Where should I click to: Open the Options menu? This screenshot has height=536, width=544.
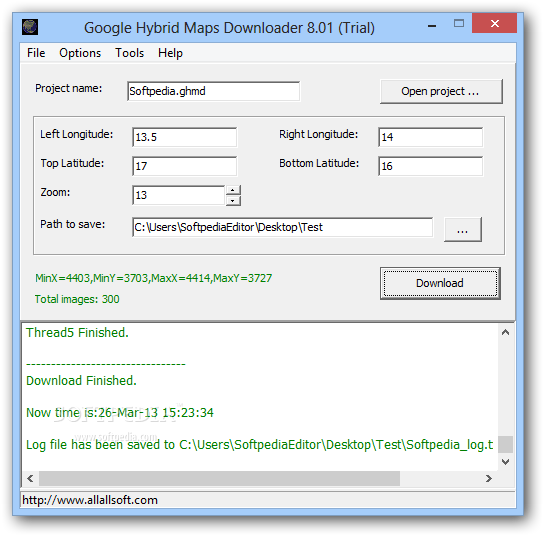80,53
